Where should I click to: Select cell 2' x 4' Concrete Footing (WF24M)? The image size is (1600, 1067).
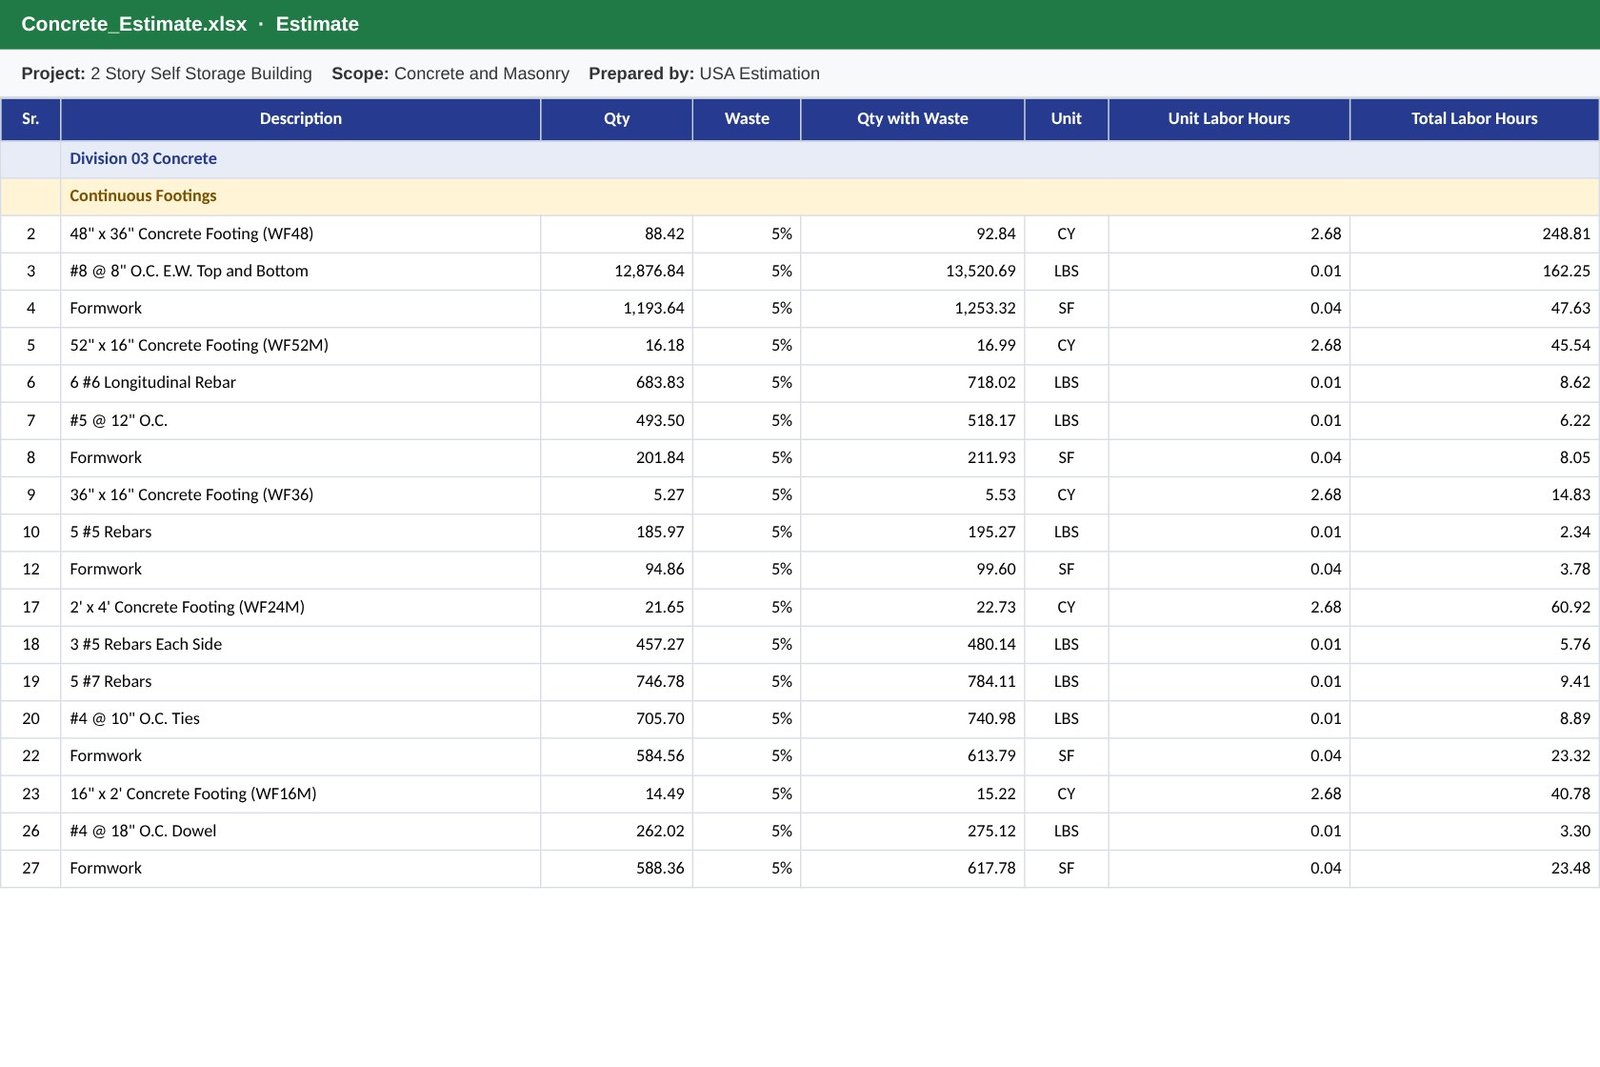point(300,607)
